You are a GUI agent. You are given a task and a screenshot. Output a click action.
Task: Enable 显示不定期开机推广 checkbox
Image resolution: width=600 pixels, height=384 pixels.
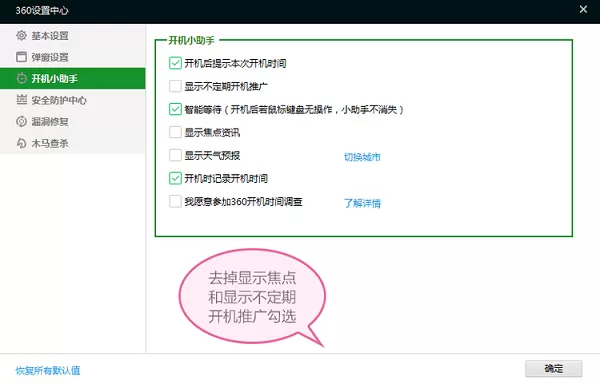tap(175, 86)
